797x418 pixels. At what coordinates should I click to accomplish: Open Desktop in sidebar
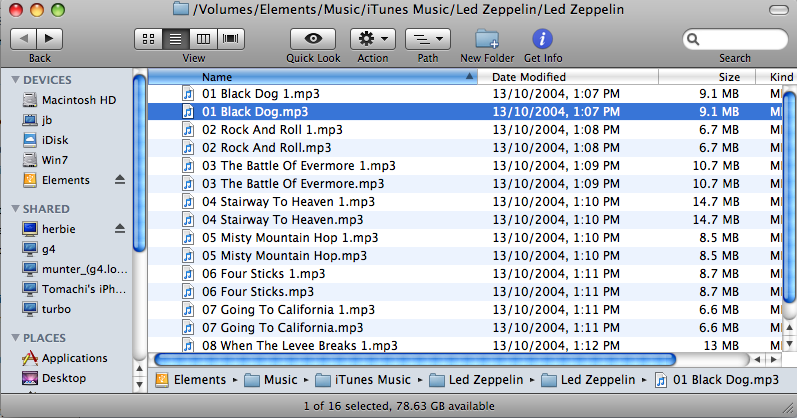pyautogui.click(x=54, y=378)
